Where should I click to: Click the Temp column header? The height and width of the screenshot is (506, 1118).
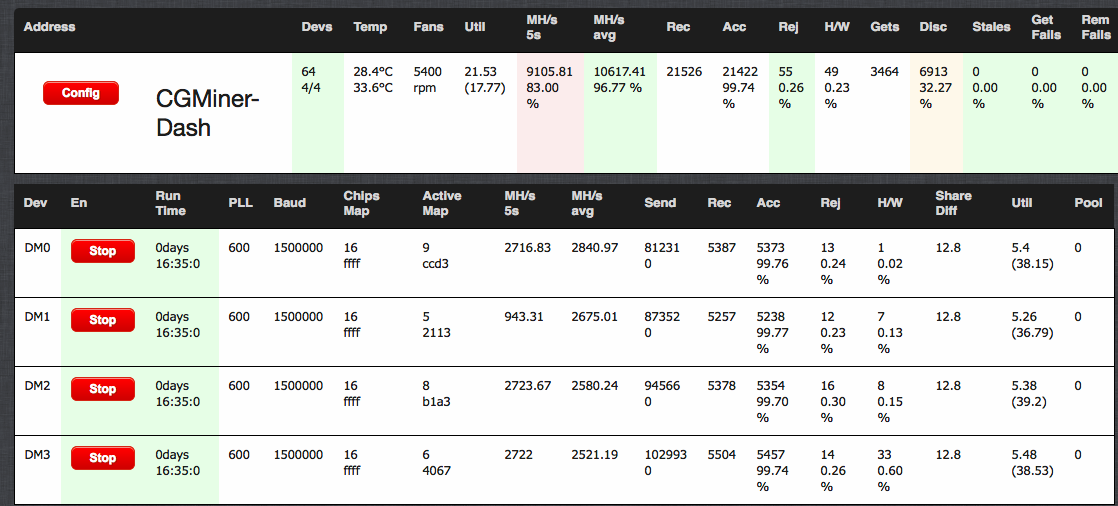(x=370, y=27)
